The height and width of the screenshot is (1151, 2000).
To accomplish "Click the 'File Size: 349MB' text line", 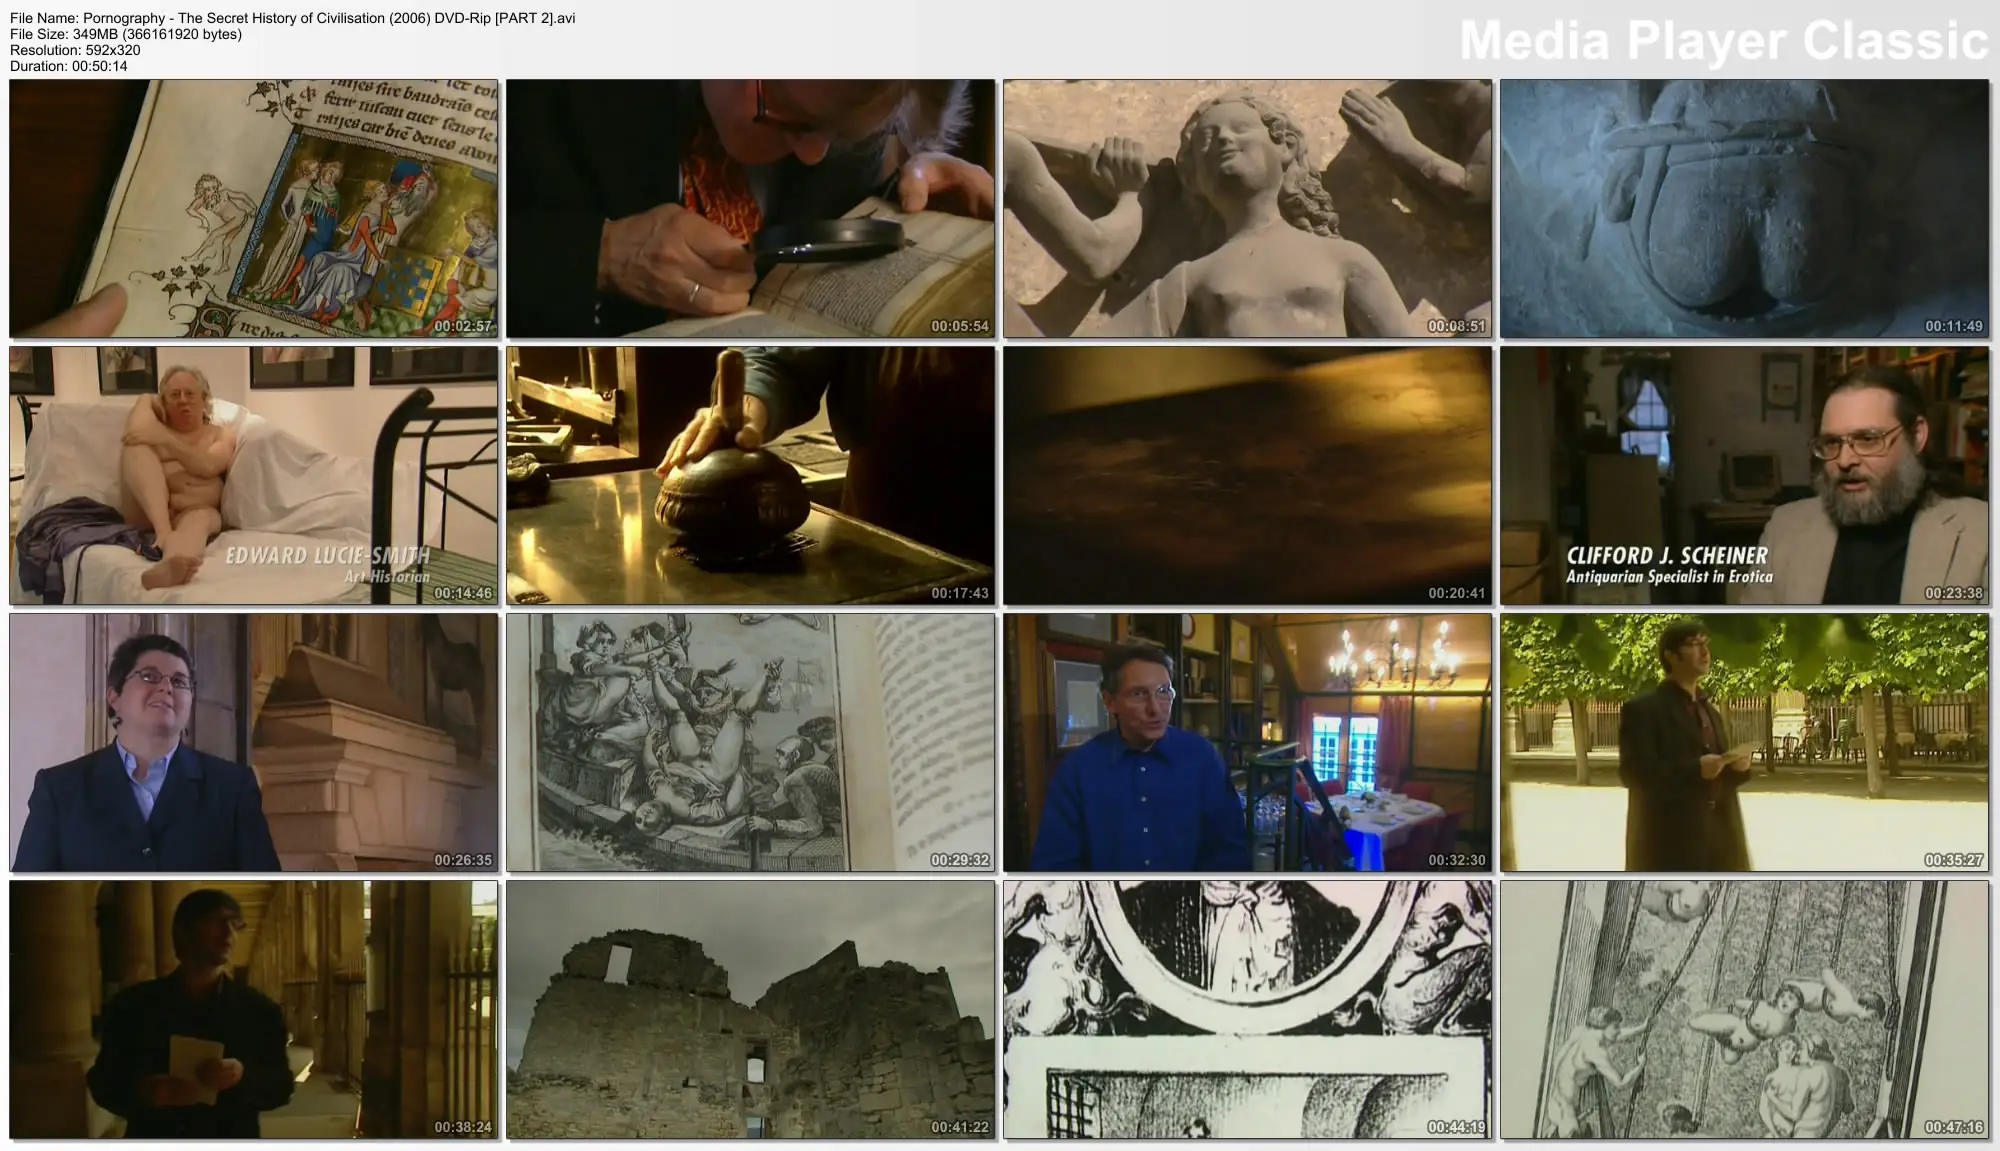I will click(x=126, y=34).
